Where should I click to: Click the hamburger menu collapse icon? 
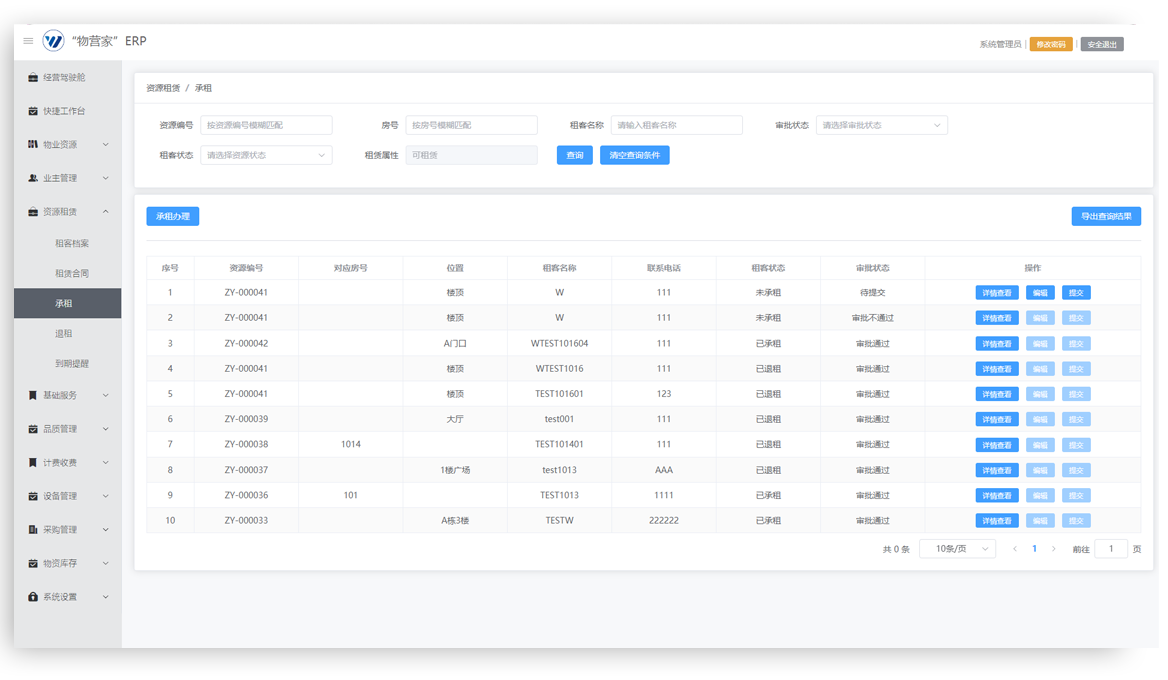point(28,41)
